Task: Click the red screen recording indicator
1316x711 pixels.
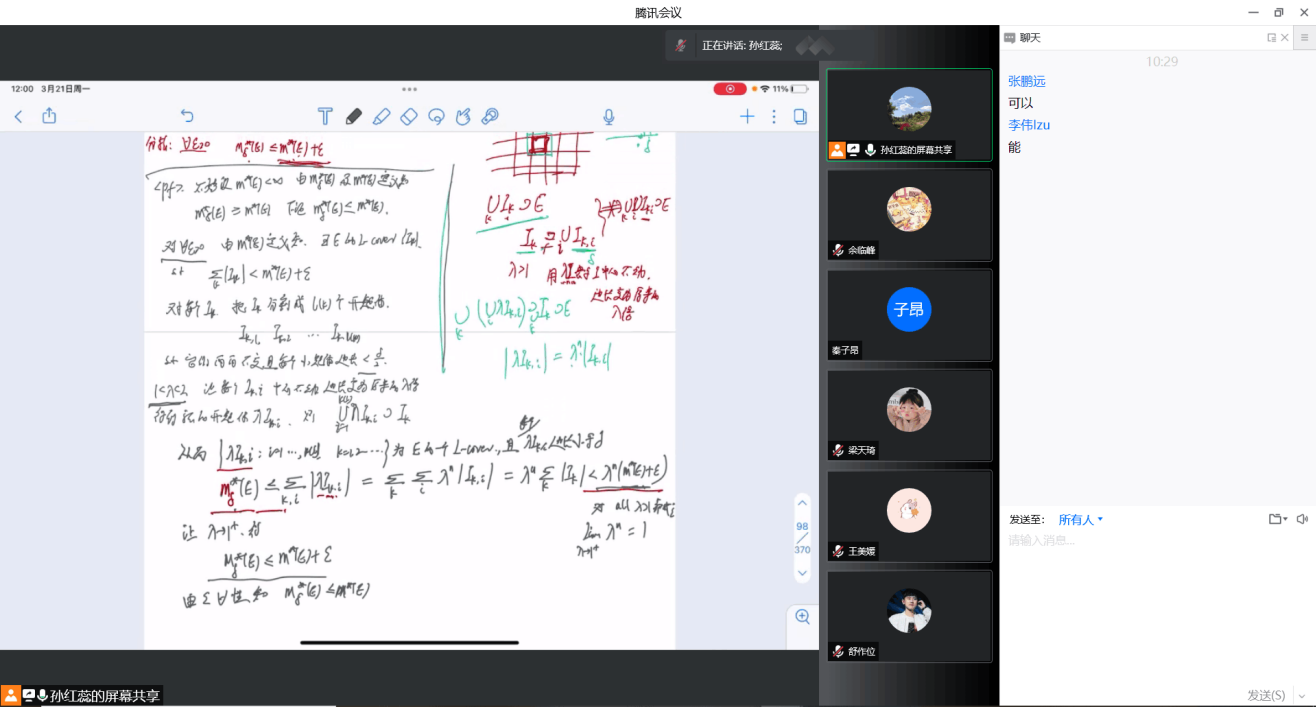Action: pyautogui.click(x=729, y=89)
